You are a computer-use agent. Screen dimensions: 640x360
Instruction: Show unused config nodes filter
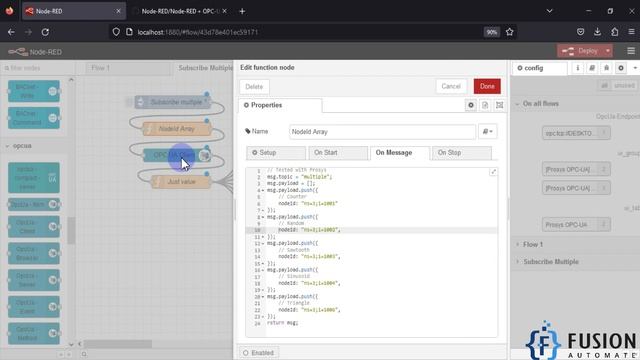pyautogui.click(x=624, y=85)
